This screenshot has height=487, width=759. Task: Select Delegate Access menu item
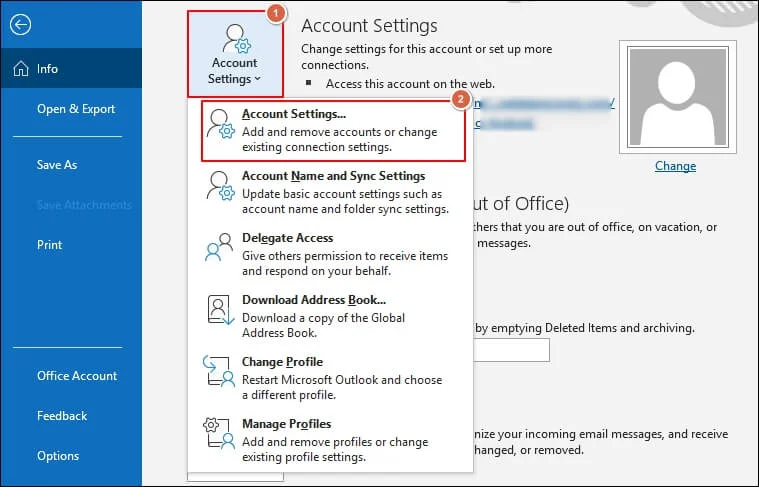(330, 254)
